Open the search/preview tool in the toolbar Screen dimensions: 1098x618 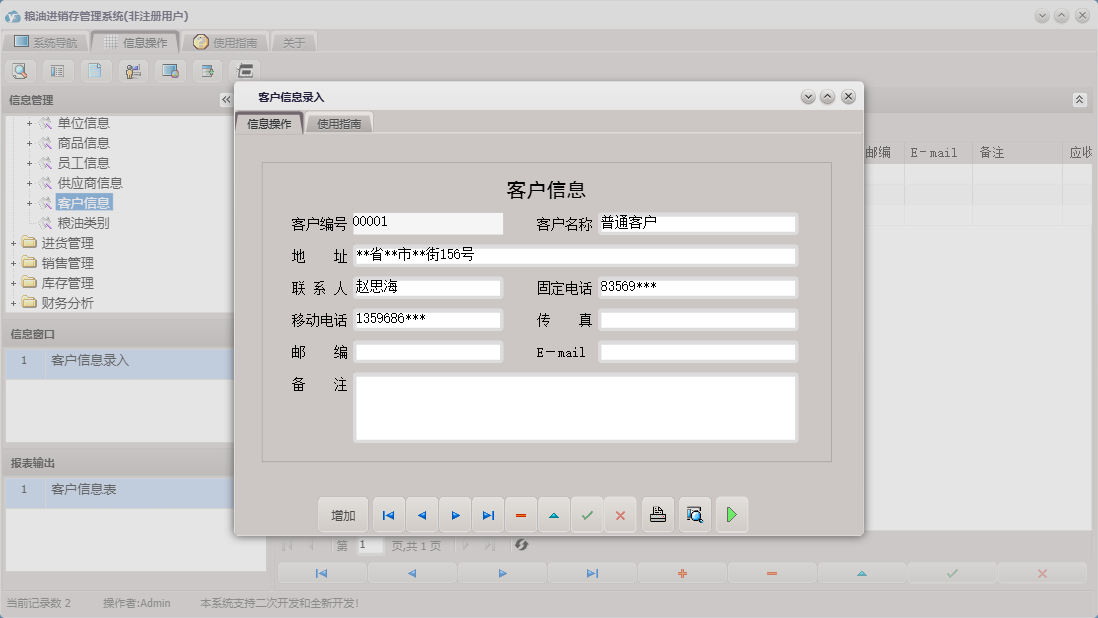coord(20,70)
